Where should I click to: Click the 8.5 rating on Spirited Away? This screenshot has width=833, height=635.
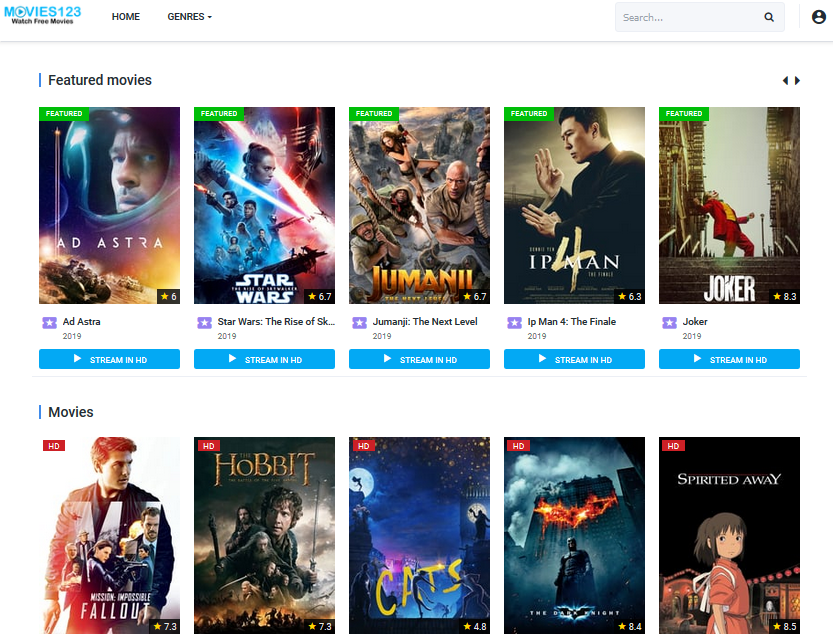point(785,626)
